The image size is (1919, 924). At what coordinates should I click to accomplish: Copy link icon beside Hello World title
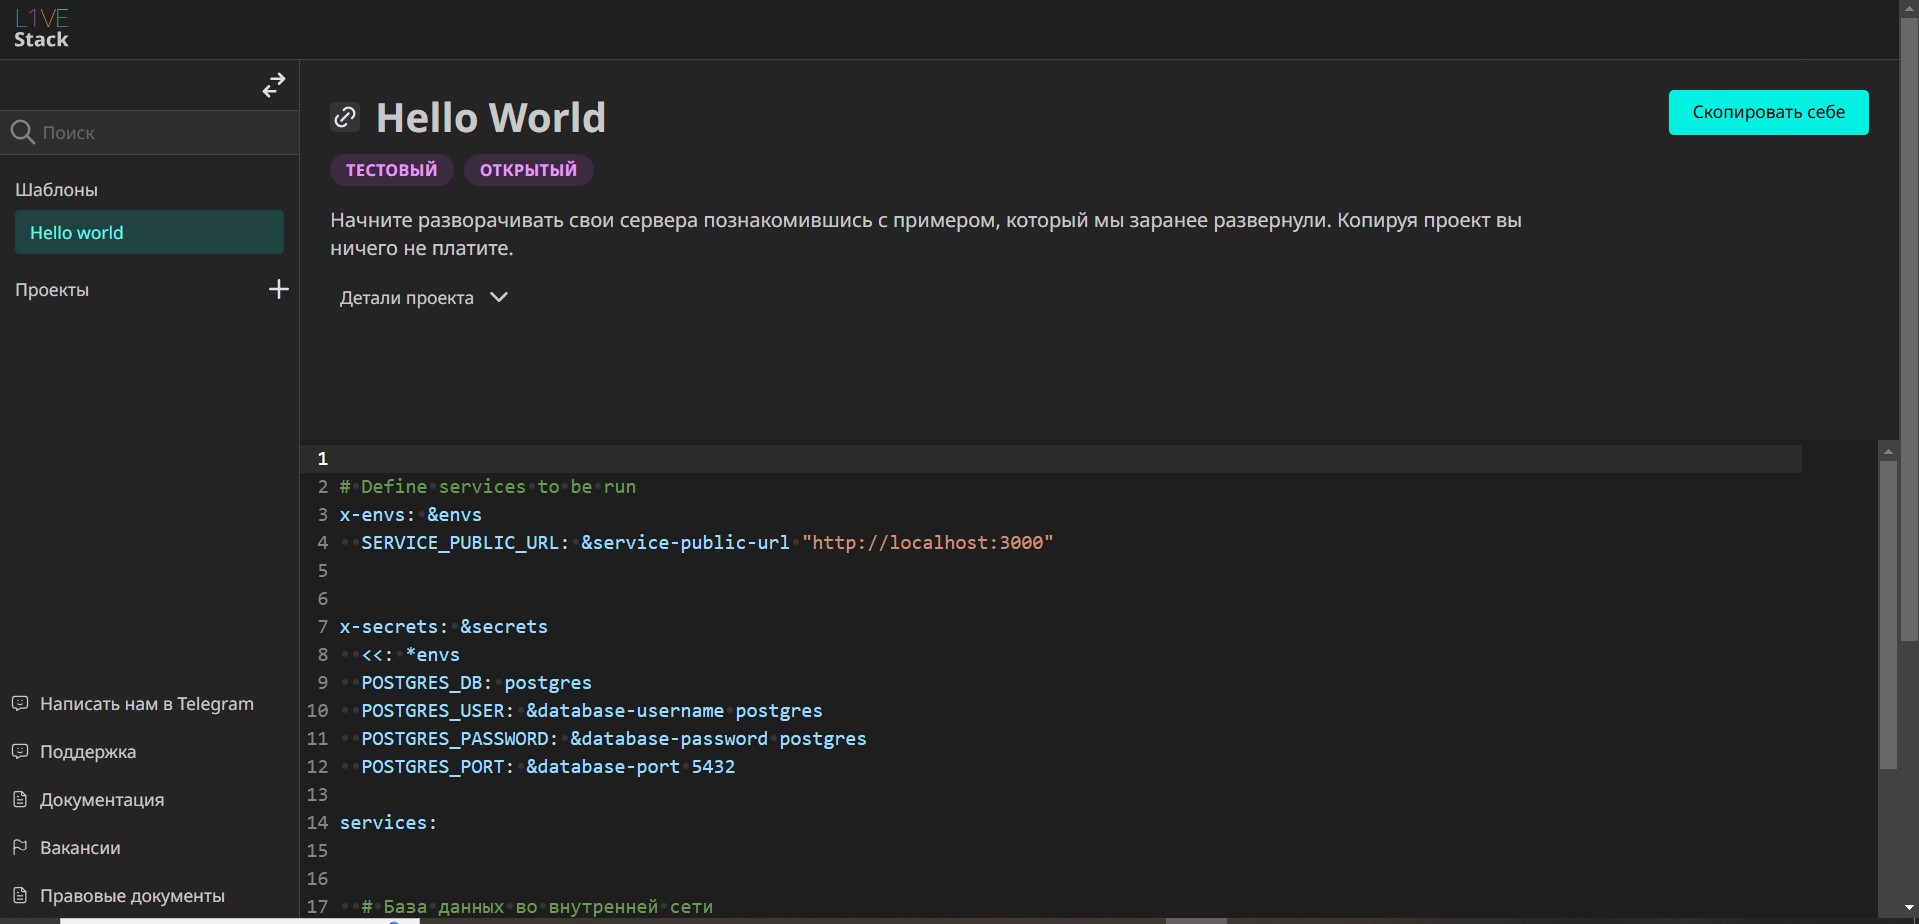345,117
